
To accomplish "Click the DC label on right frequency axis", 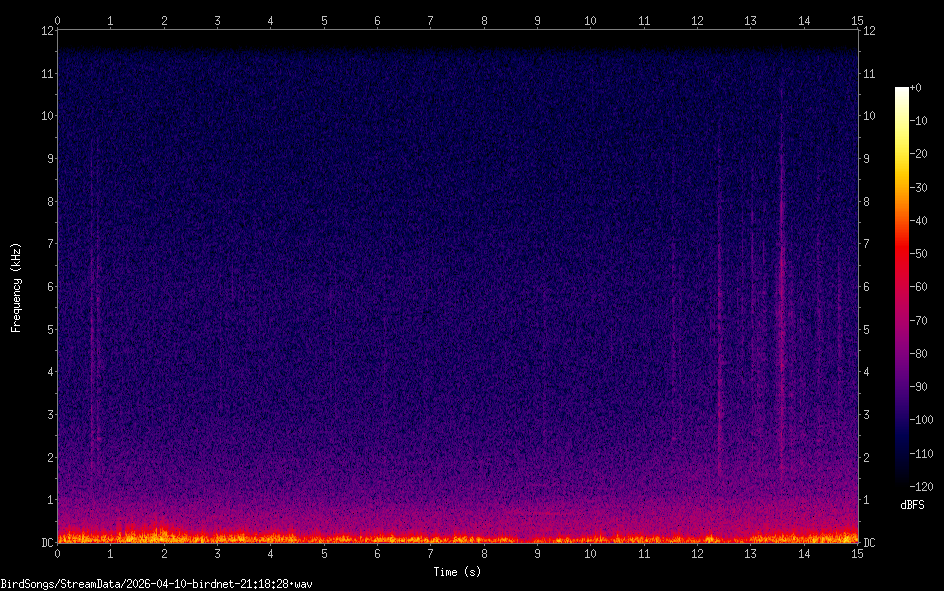I will click(x=870, y=543).
